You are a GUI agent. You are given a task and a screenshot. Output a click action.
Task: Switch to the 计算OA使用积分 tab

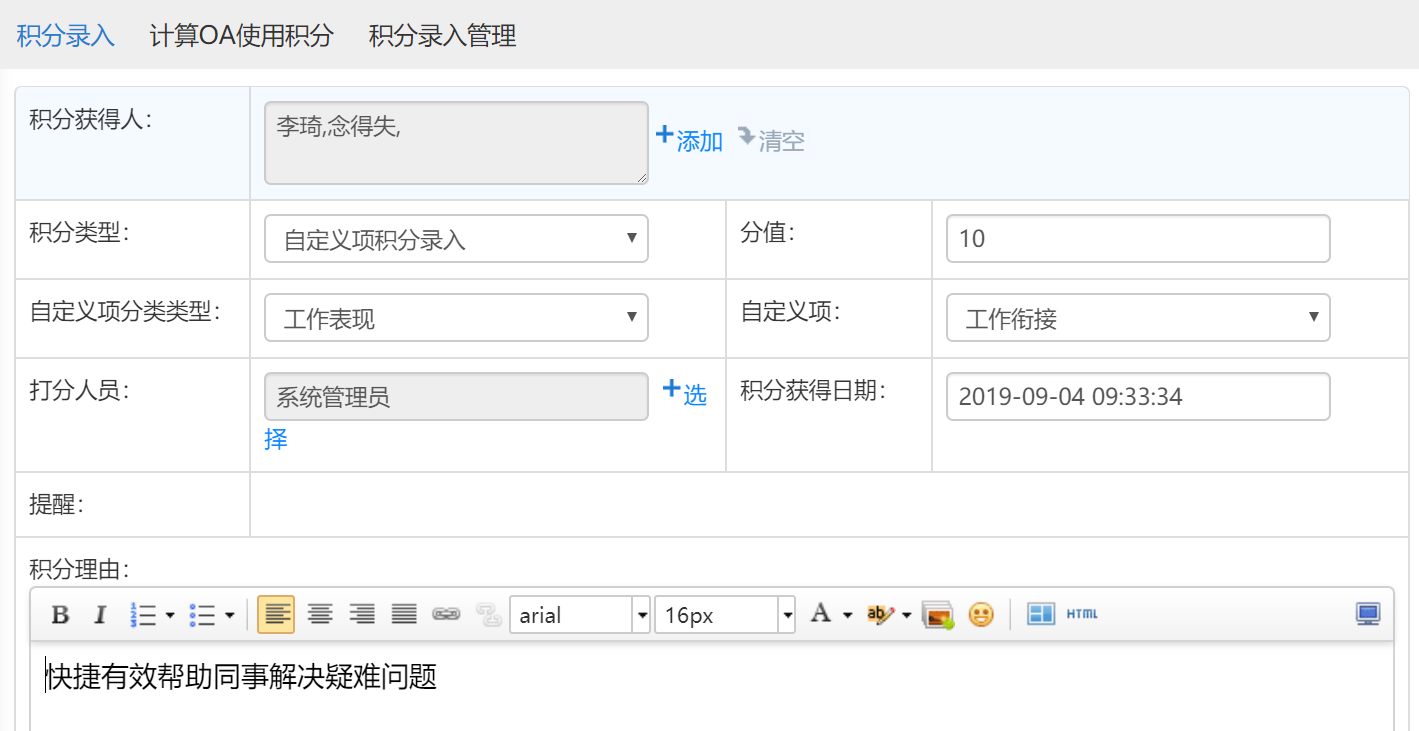241,36
